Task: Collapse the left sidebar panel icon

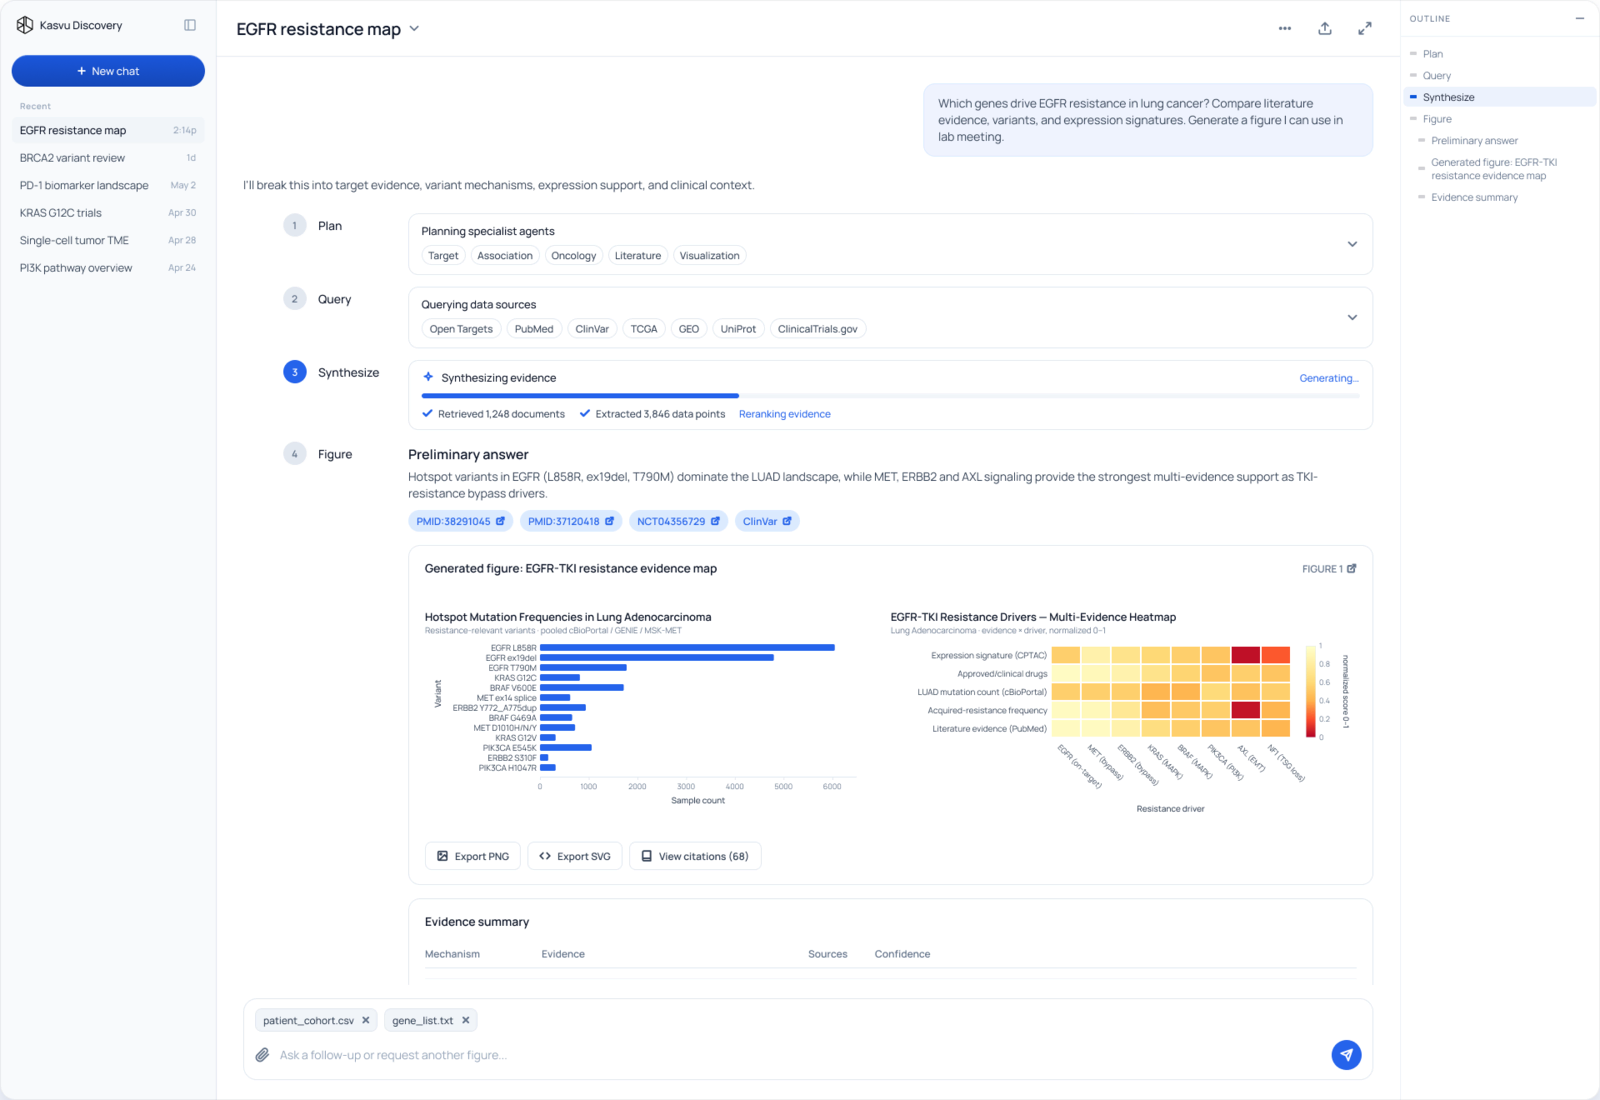Action: click(x=190, y=25)
